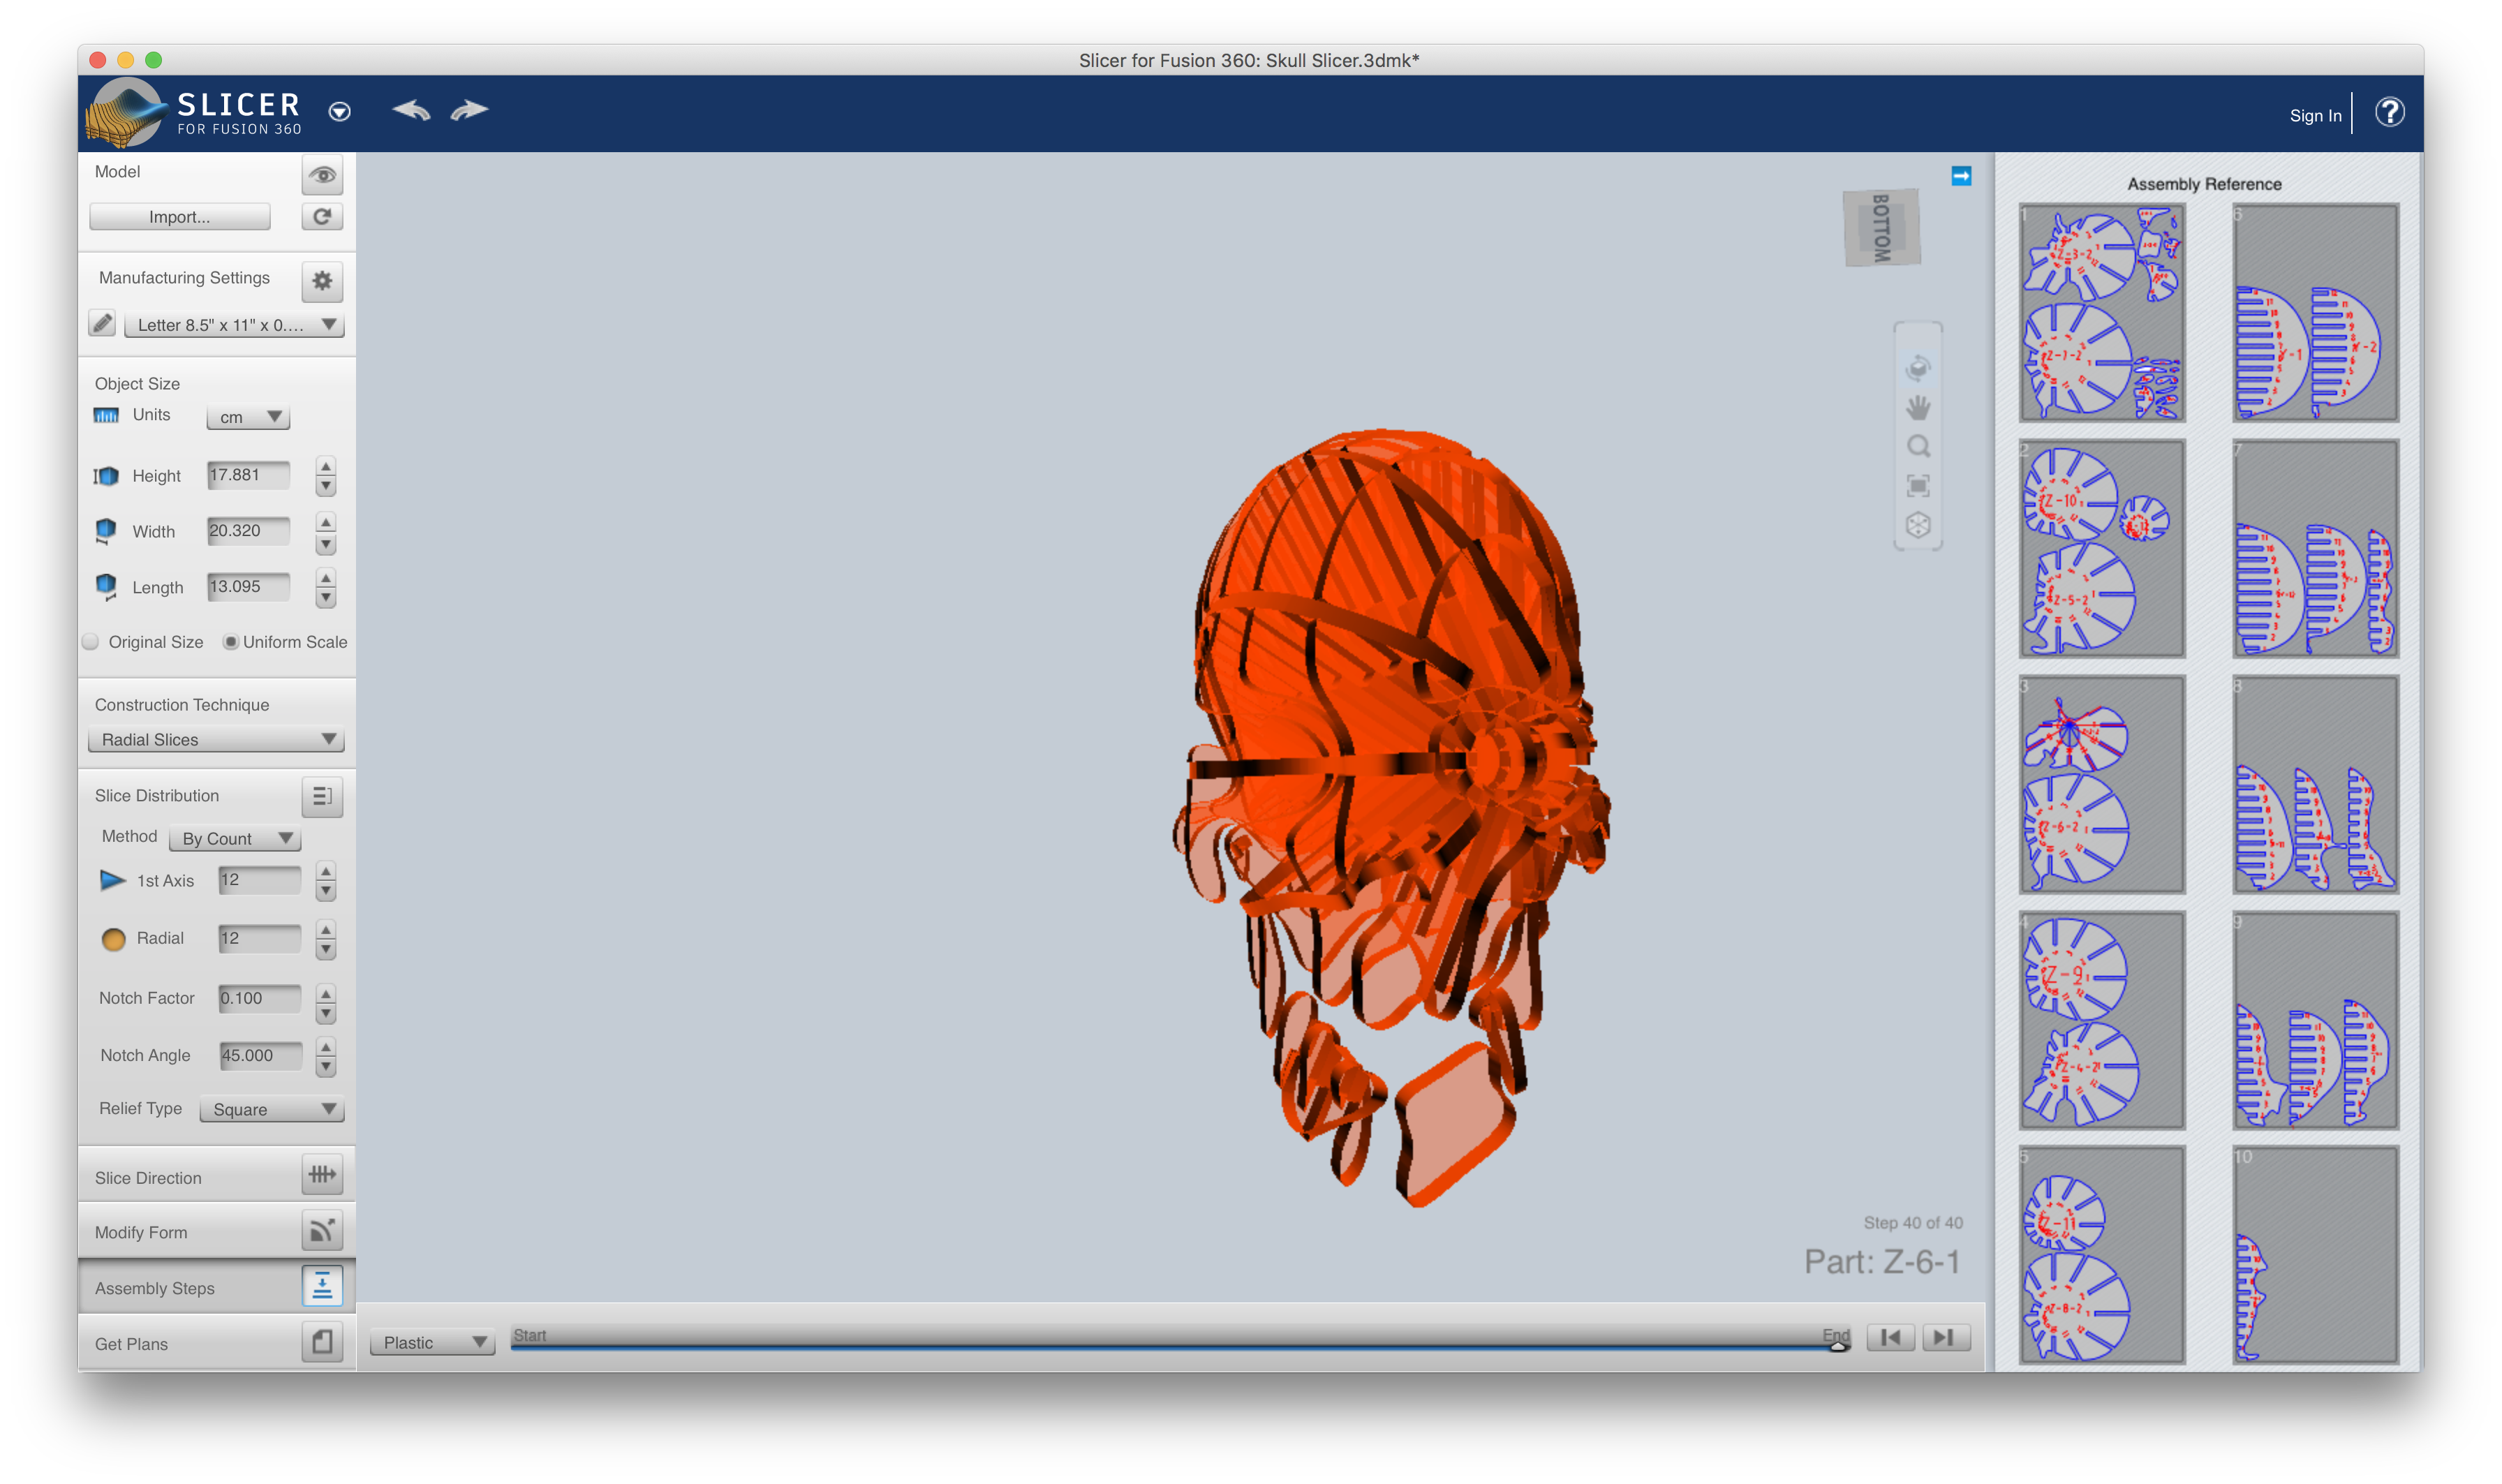Screen dimensions: 2502x1484
Task: Open the Plastic material dropdown
Action: (x=432, y=1343)
